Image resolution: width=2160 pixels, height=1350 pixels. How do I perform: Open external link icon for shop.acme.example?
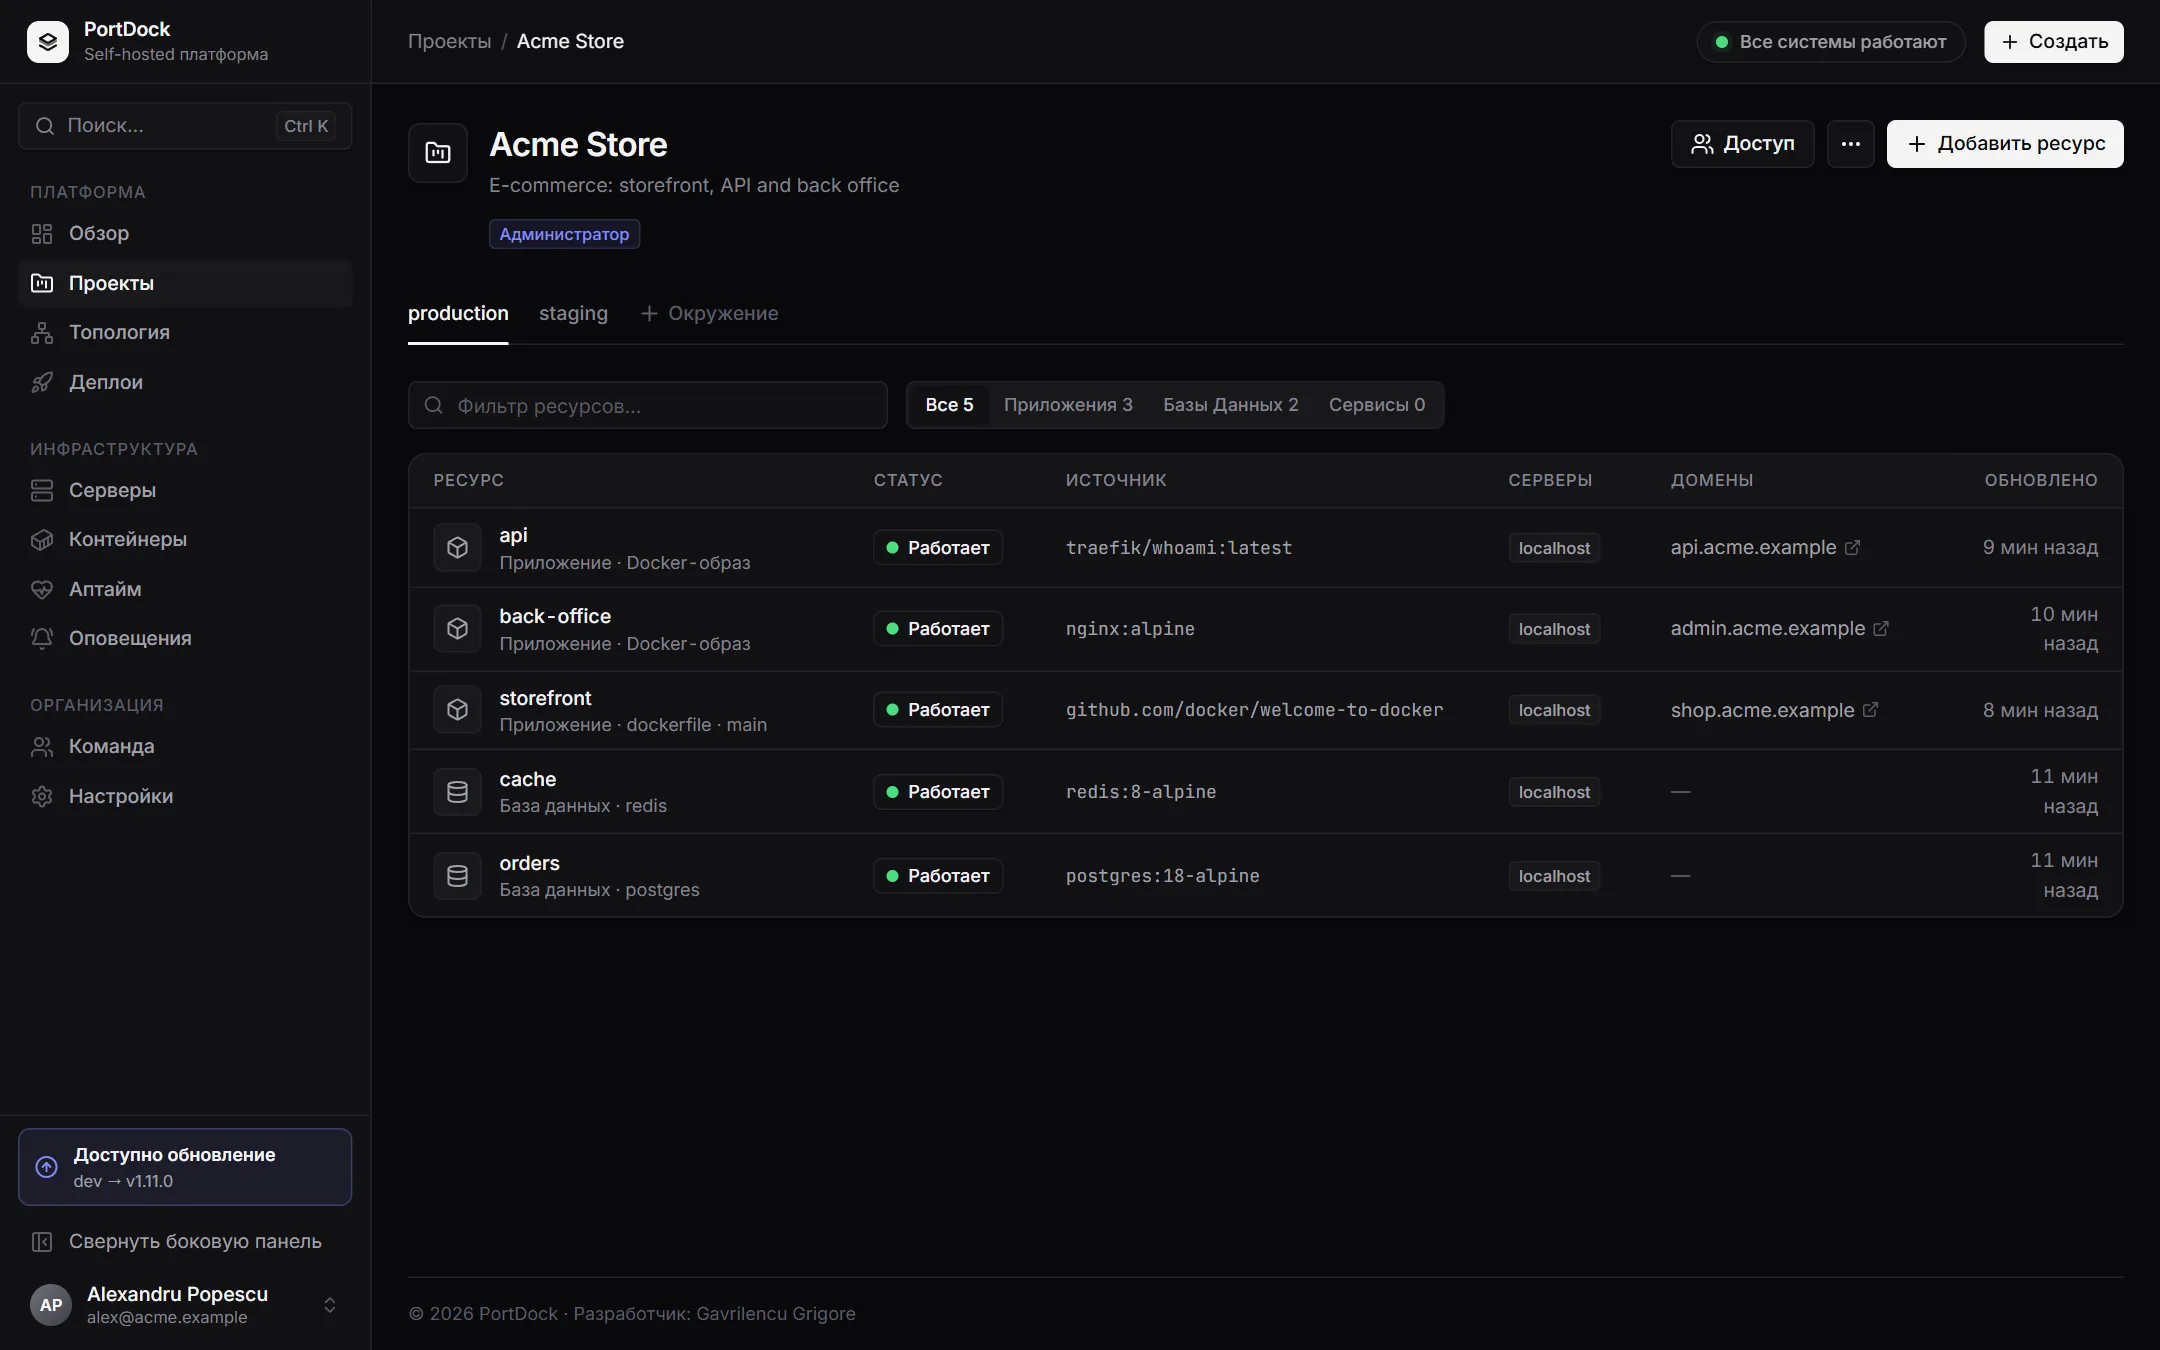(1870, 710)
